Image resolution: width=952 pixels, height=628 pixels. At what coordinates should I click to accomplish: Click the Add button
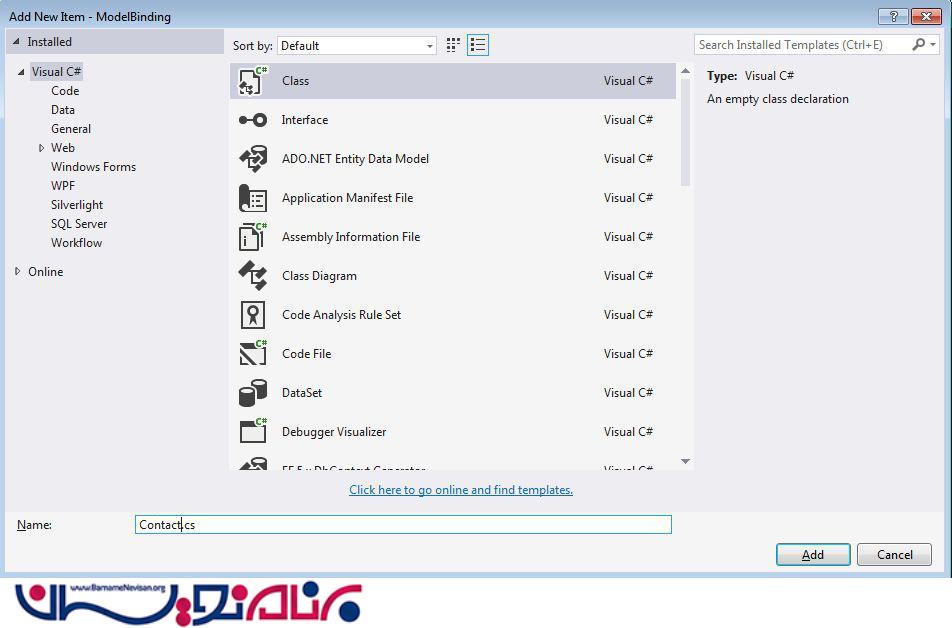(813, 555)
